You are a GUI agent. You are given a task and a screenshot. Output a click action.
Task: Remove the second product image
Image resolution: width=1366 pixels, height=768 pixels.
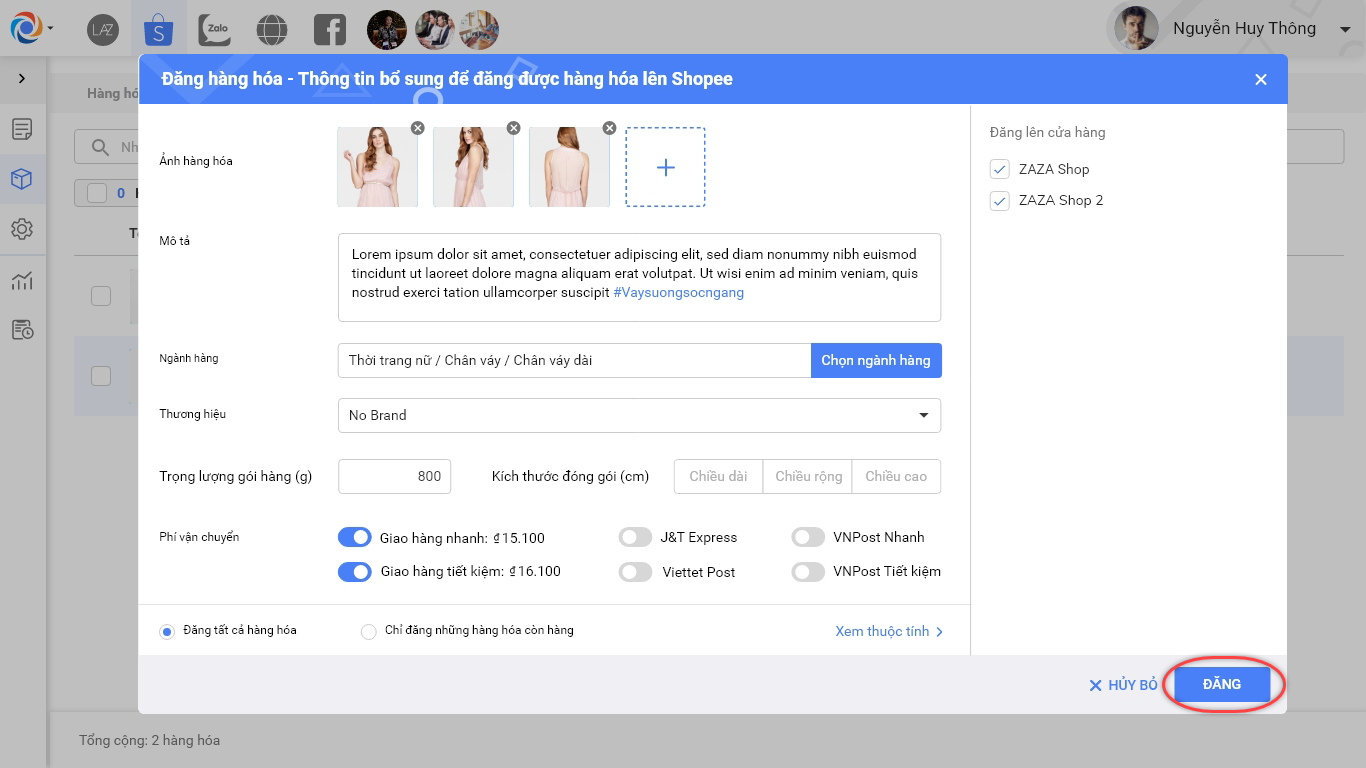tap(513, 128)
